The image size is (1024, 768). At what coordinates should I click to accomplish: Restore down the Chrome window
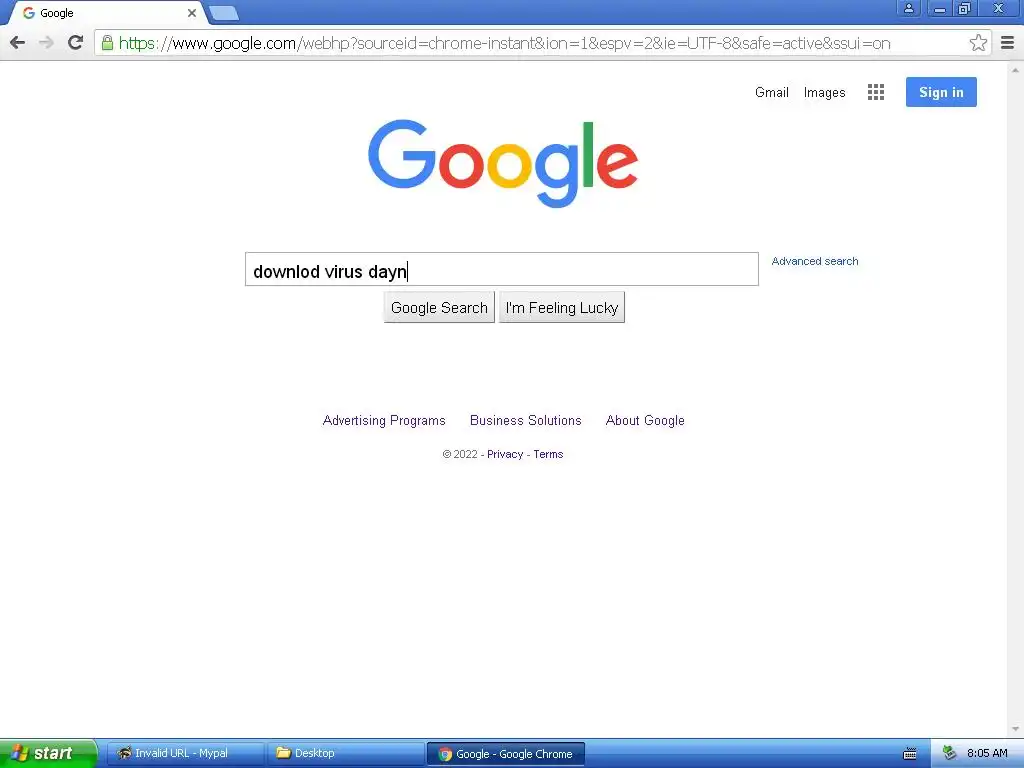tap(965, 8)
